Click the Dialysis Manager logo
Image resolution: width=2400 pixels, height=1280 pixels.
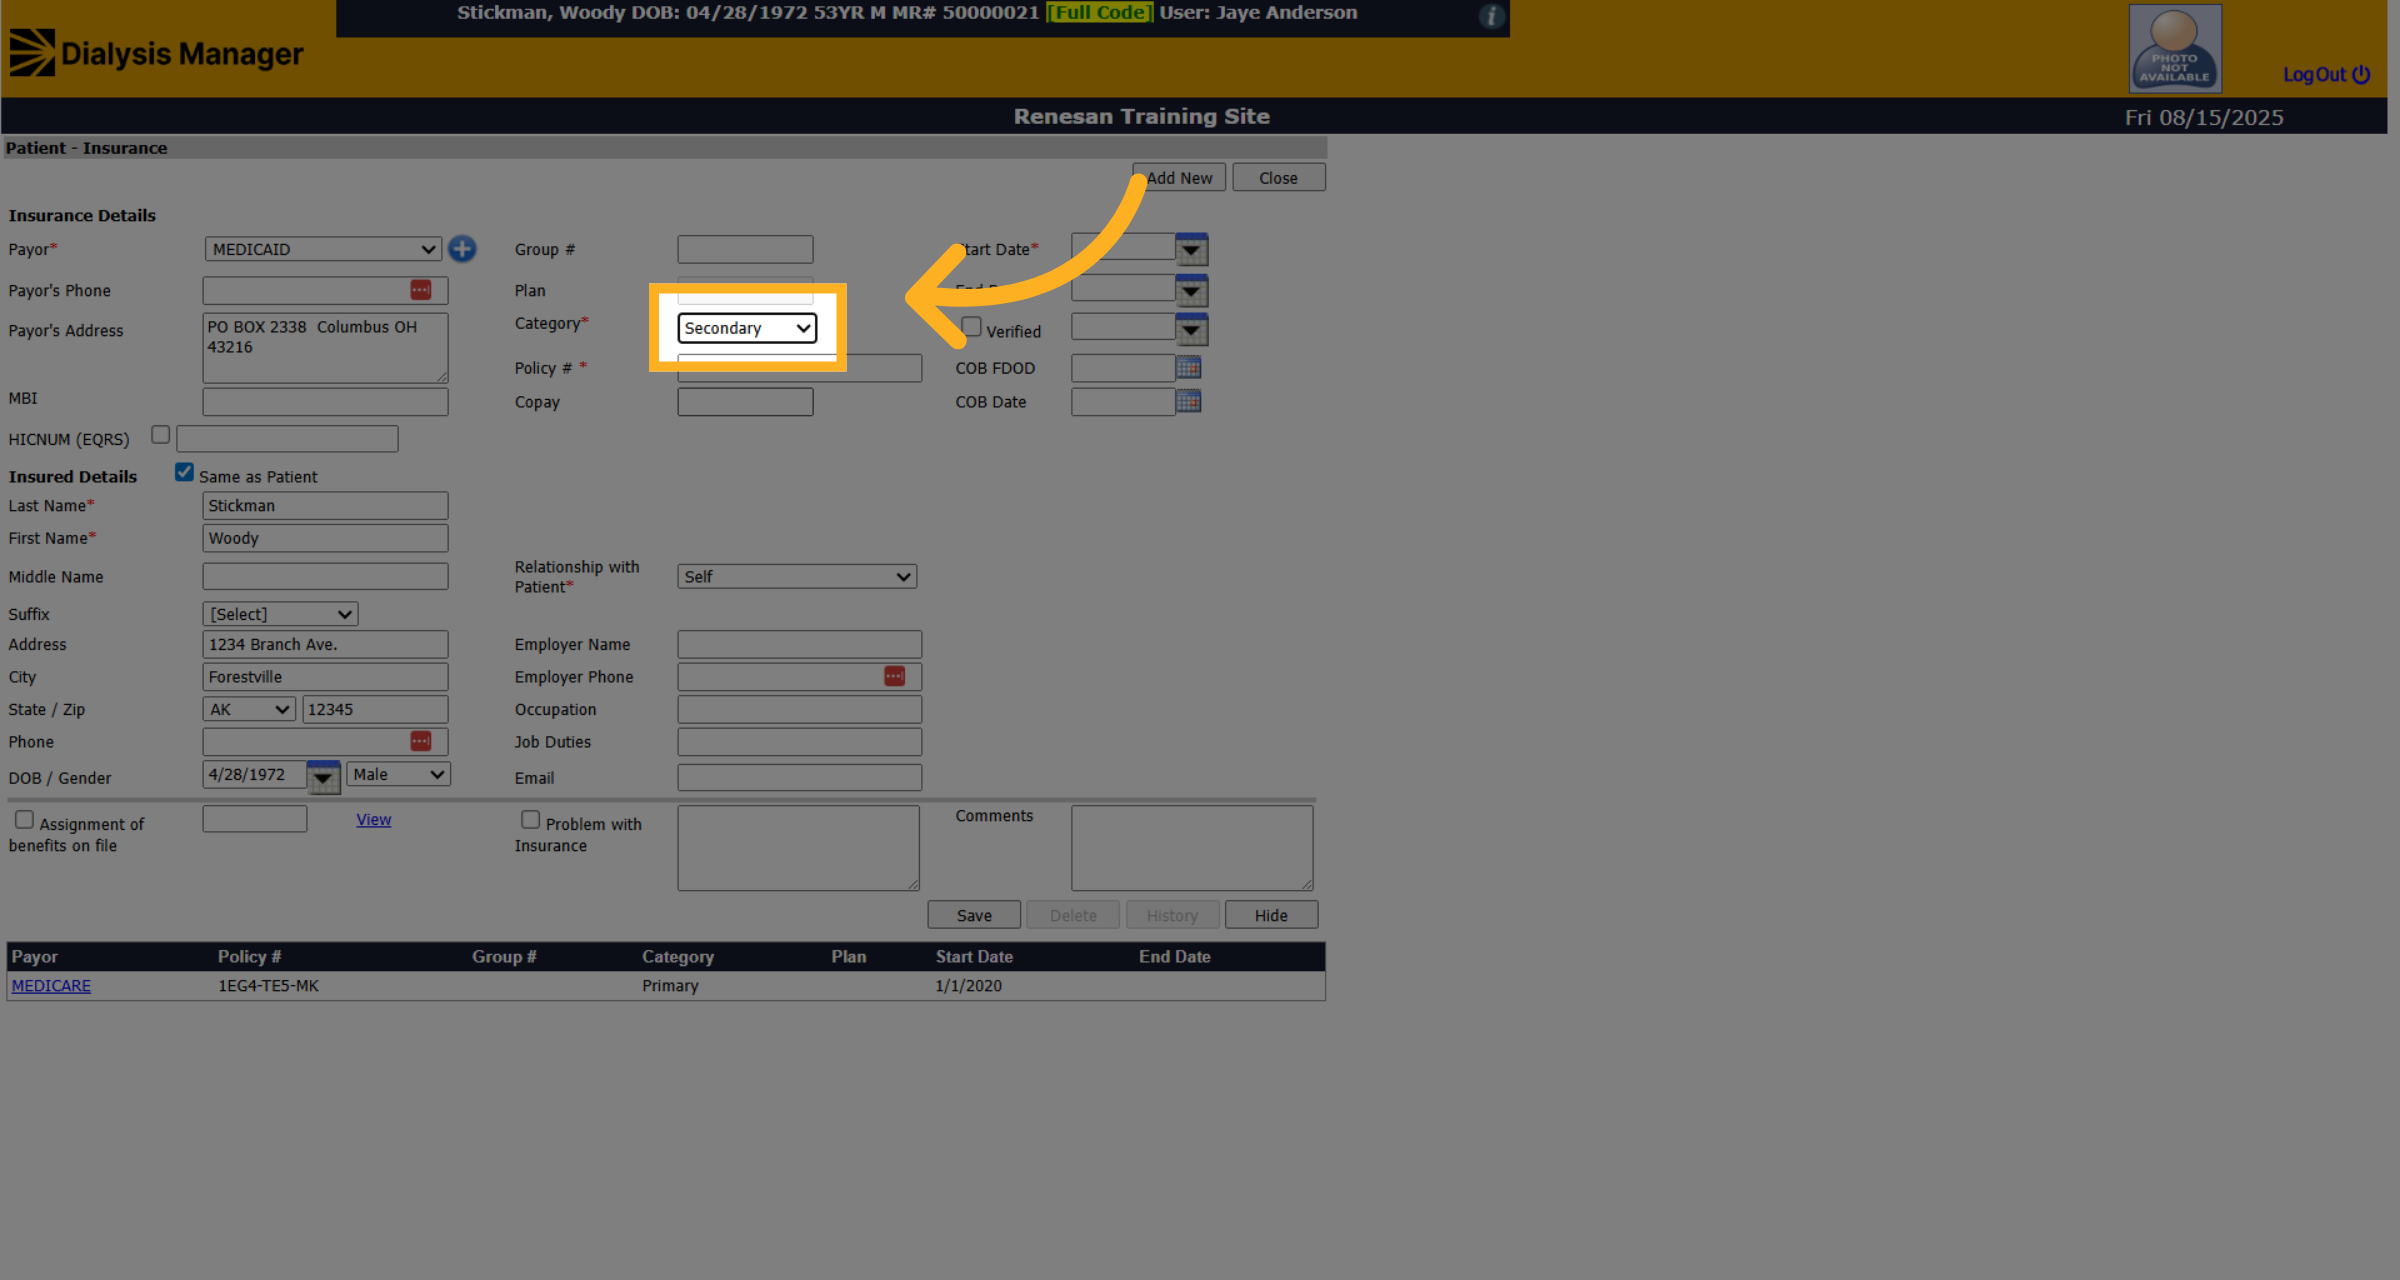tap(156, 53)
